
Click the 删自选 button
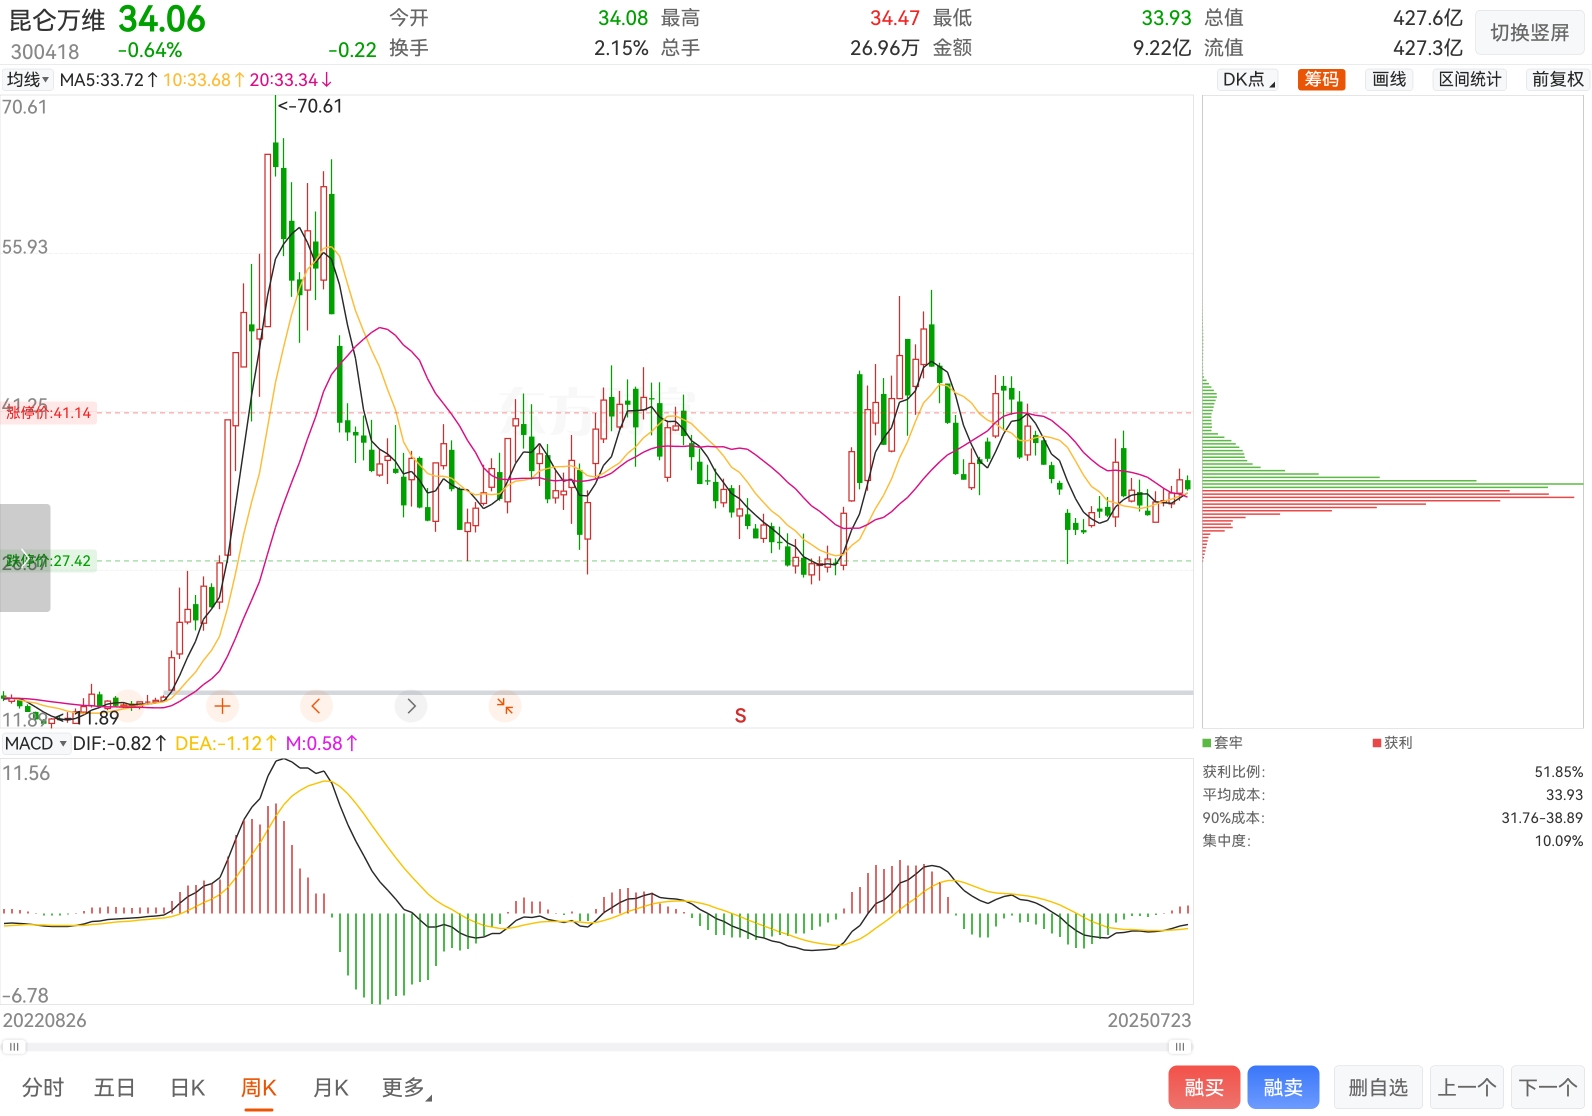point(1378,1087)
